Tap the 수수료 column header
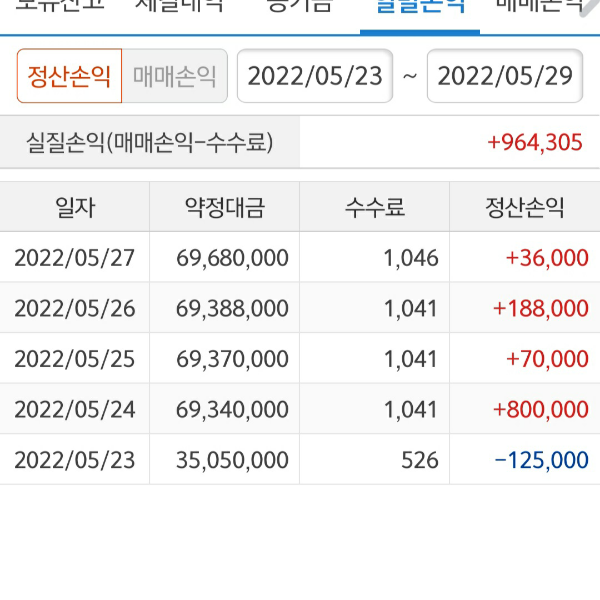 pyautogui.click(x=375, y=208)
